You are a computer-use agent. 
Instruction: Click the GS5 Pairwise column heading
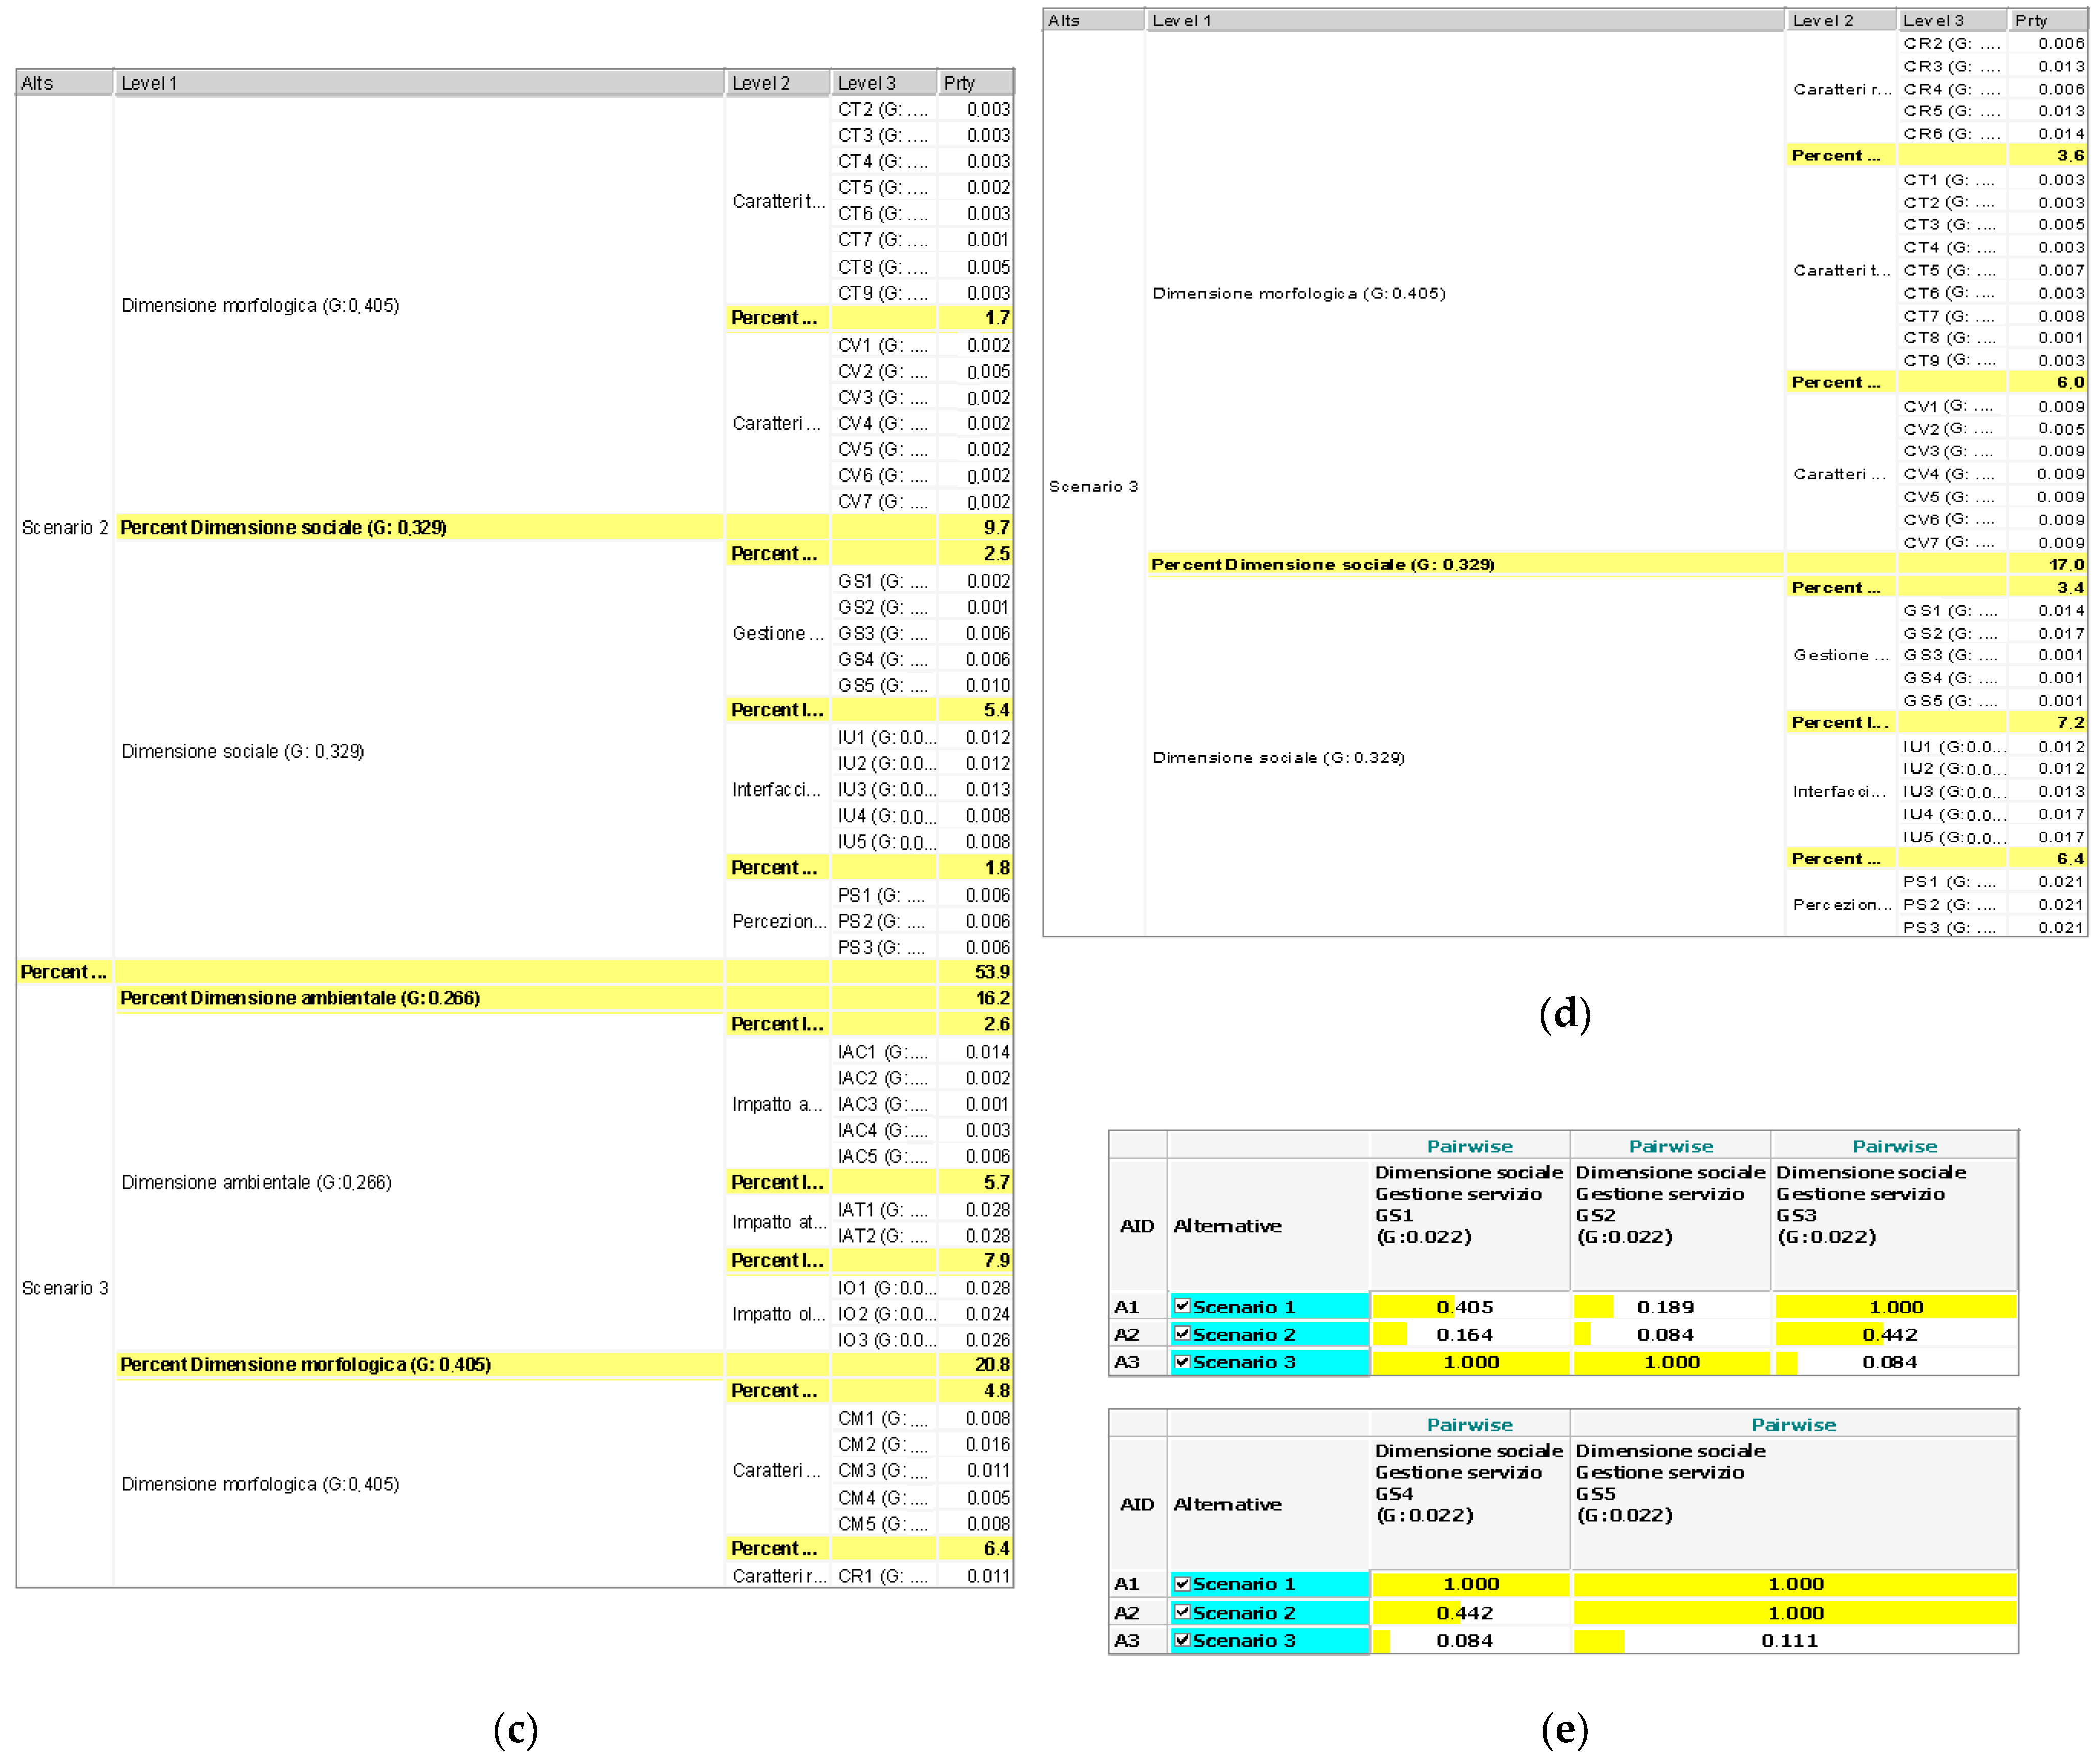(1793, 1424)
